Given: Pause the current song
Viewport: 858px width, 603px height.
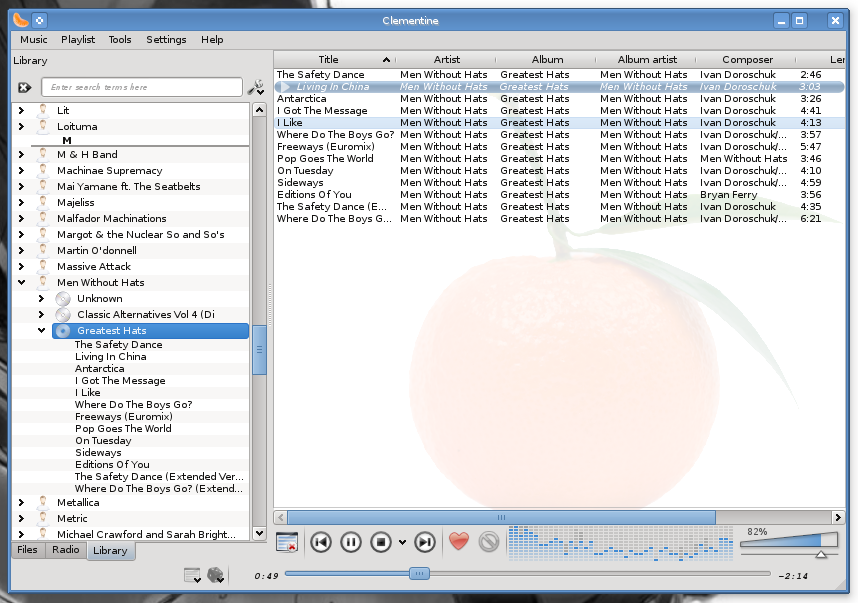Looking at the screenshot, I should [x=351, y=542].
